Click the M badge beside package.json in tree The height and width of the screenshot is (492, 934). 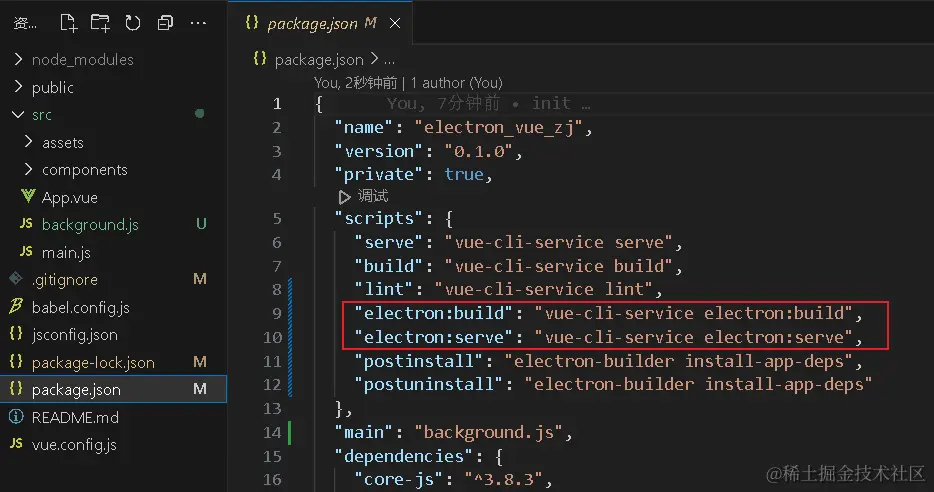pos(200,389)
